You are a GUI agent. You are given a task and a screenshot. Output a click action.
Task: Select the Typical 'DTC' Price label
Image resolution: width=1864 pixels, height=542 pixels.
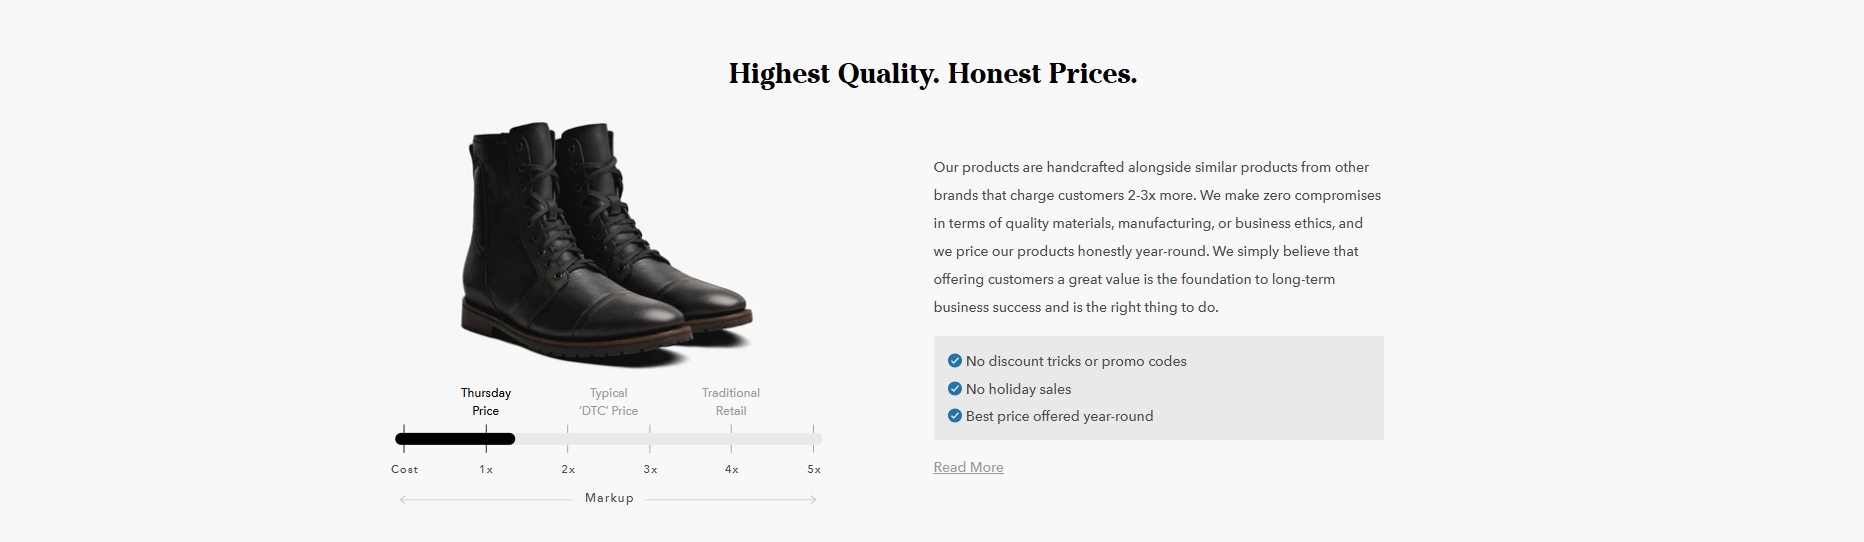608,402
